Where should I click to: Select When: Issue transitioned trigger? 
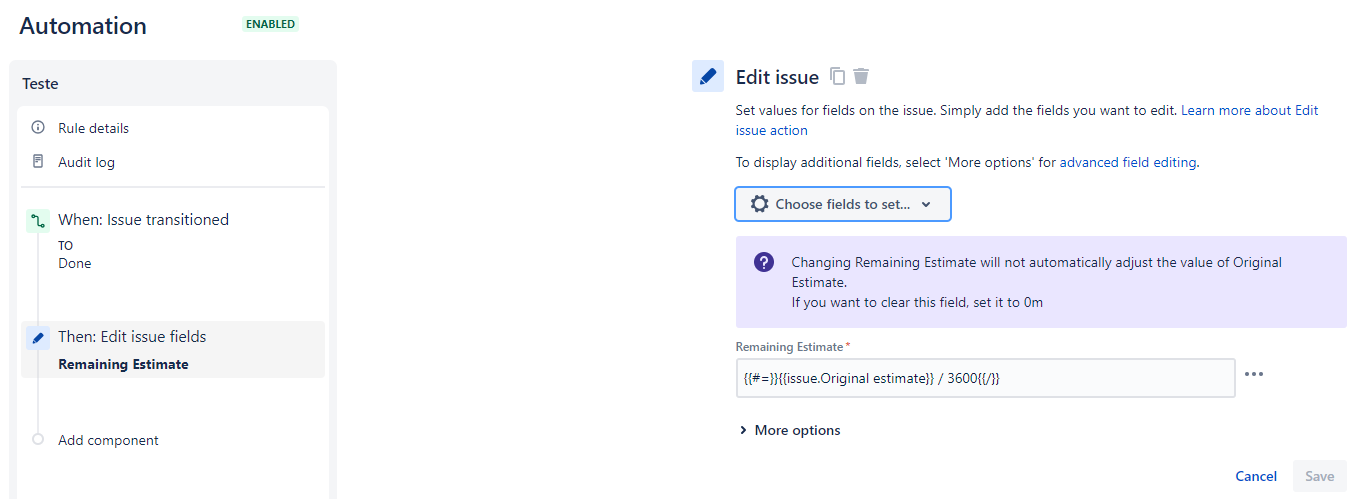point(143,219)
